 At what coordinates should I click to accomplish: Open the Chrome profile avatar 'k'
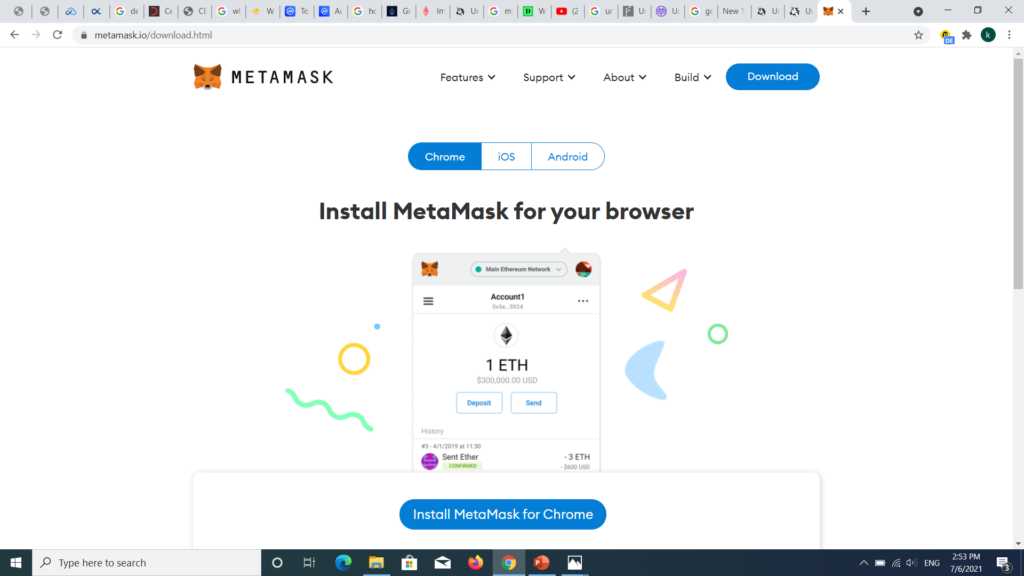pyautogui.click(x=988, y=35)
